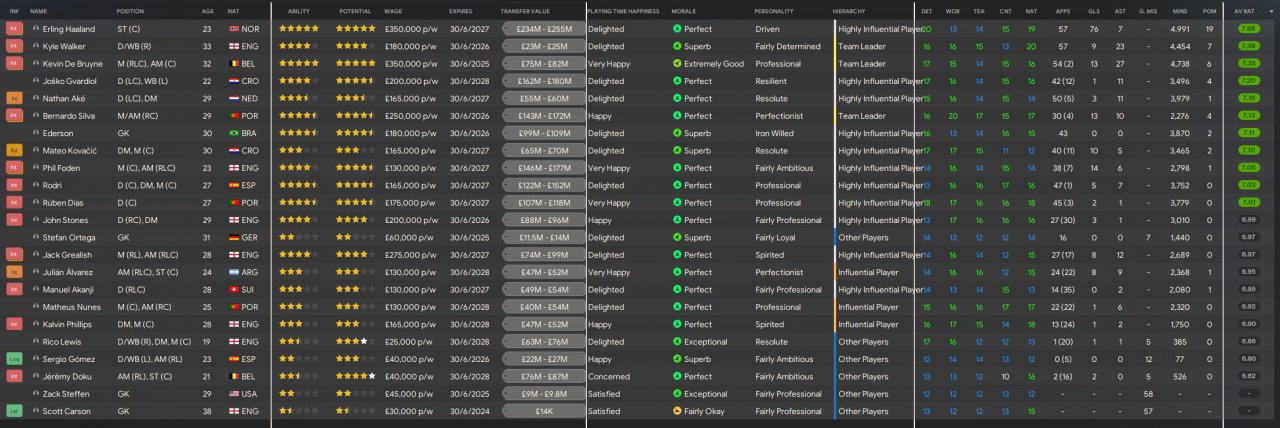Screen dimensions: 1280x428
Task: Click the player icon beside Joško Gvardiol's name
Action: pos(36,81)
